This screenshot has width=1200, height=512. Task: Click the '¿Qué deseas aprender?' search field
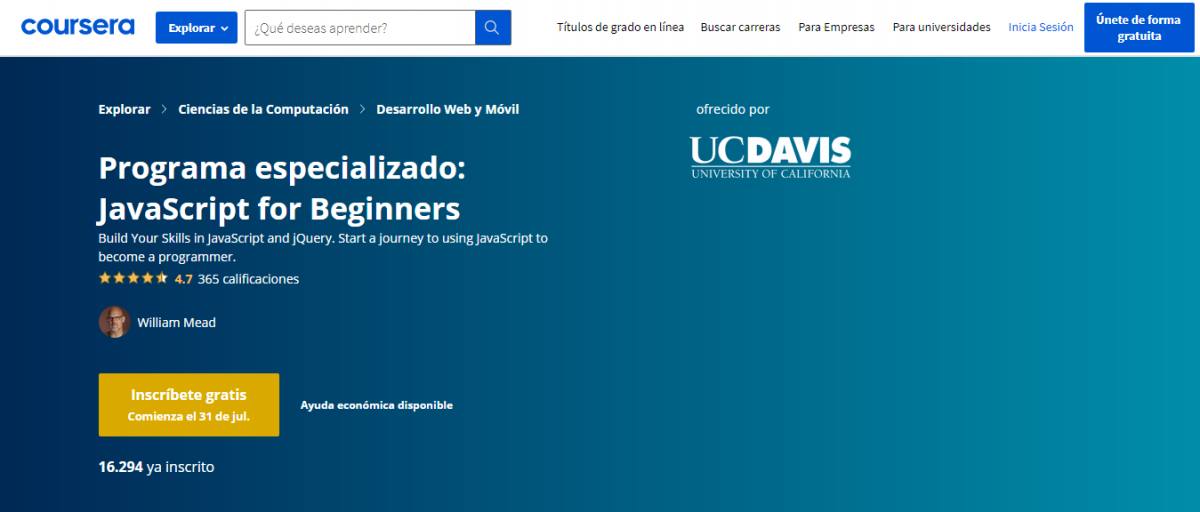[360, 28]
